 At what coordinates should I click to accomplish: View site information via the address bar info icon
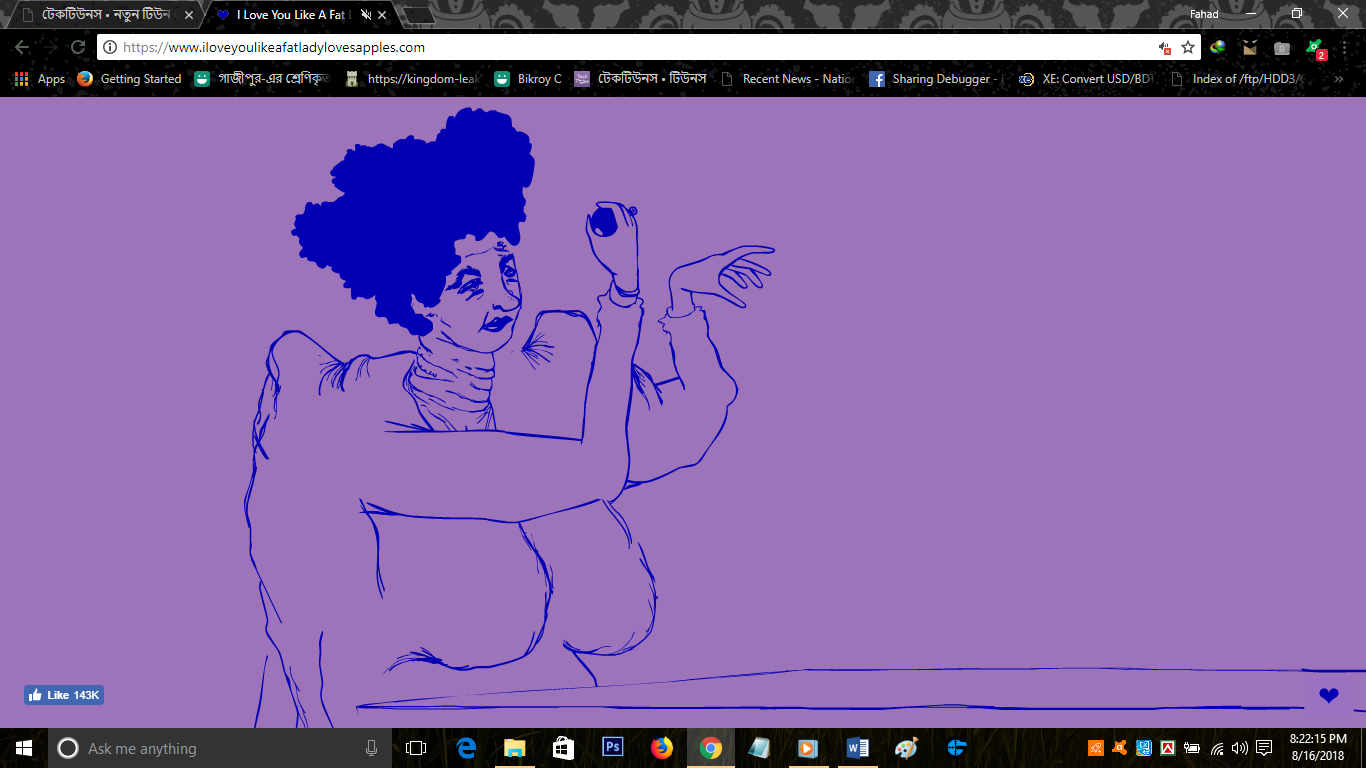tap(110, 47)
